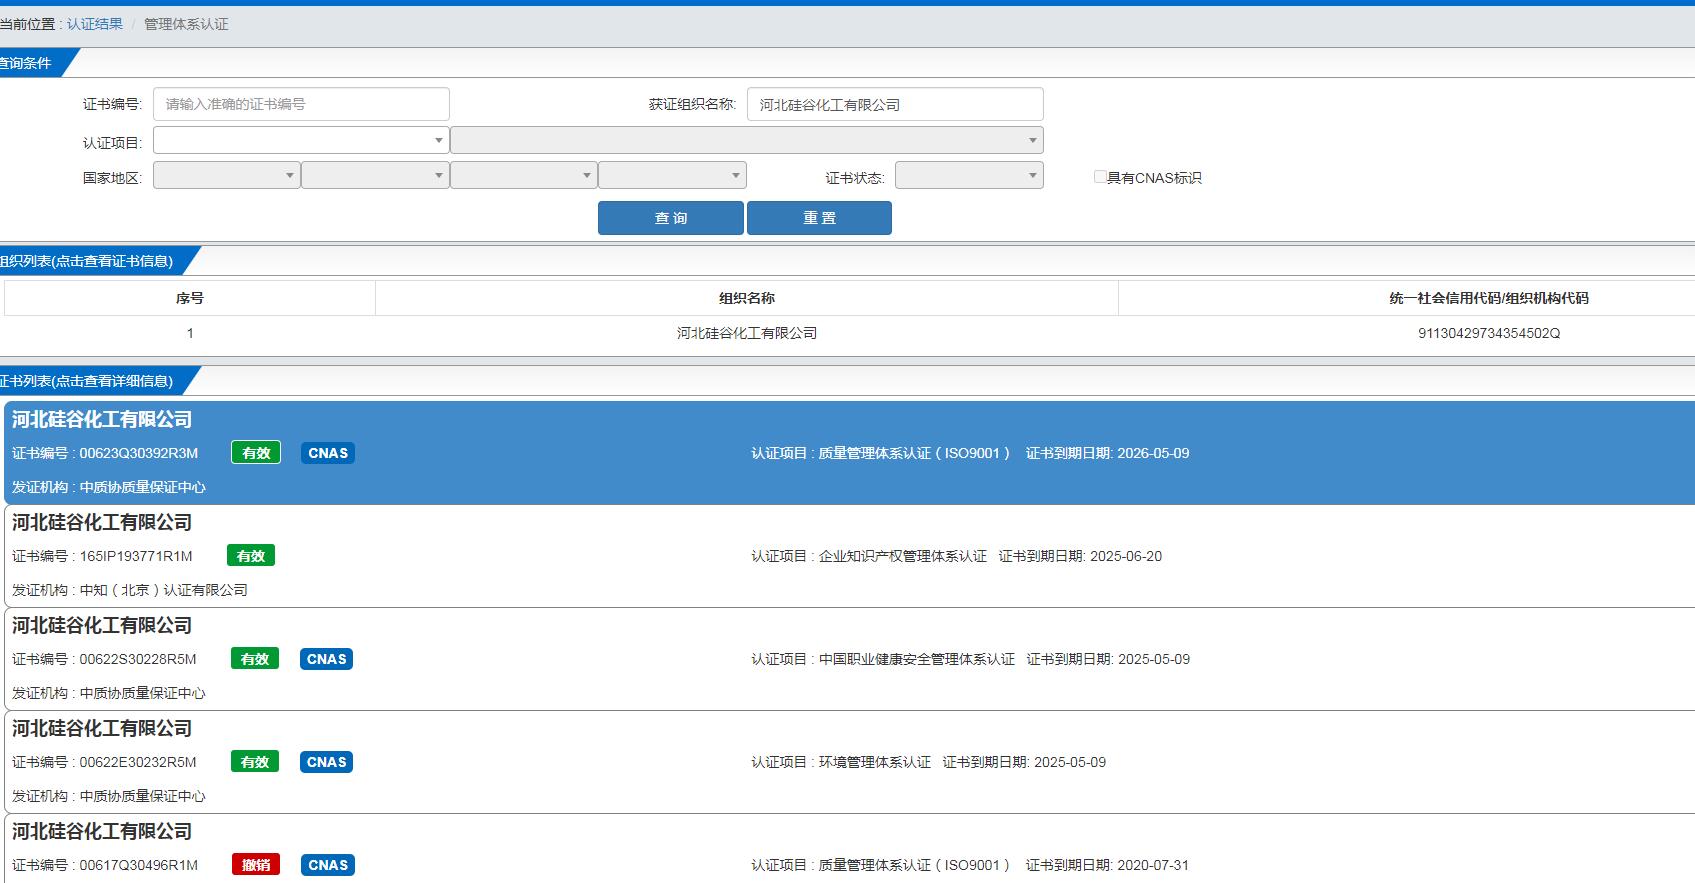Click the 序号 column header
The image size is (1695, 883).
pyautogui.click(x=190, y=298)
